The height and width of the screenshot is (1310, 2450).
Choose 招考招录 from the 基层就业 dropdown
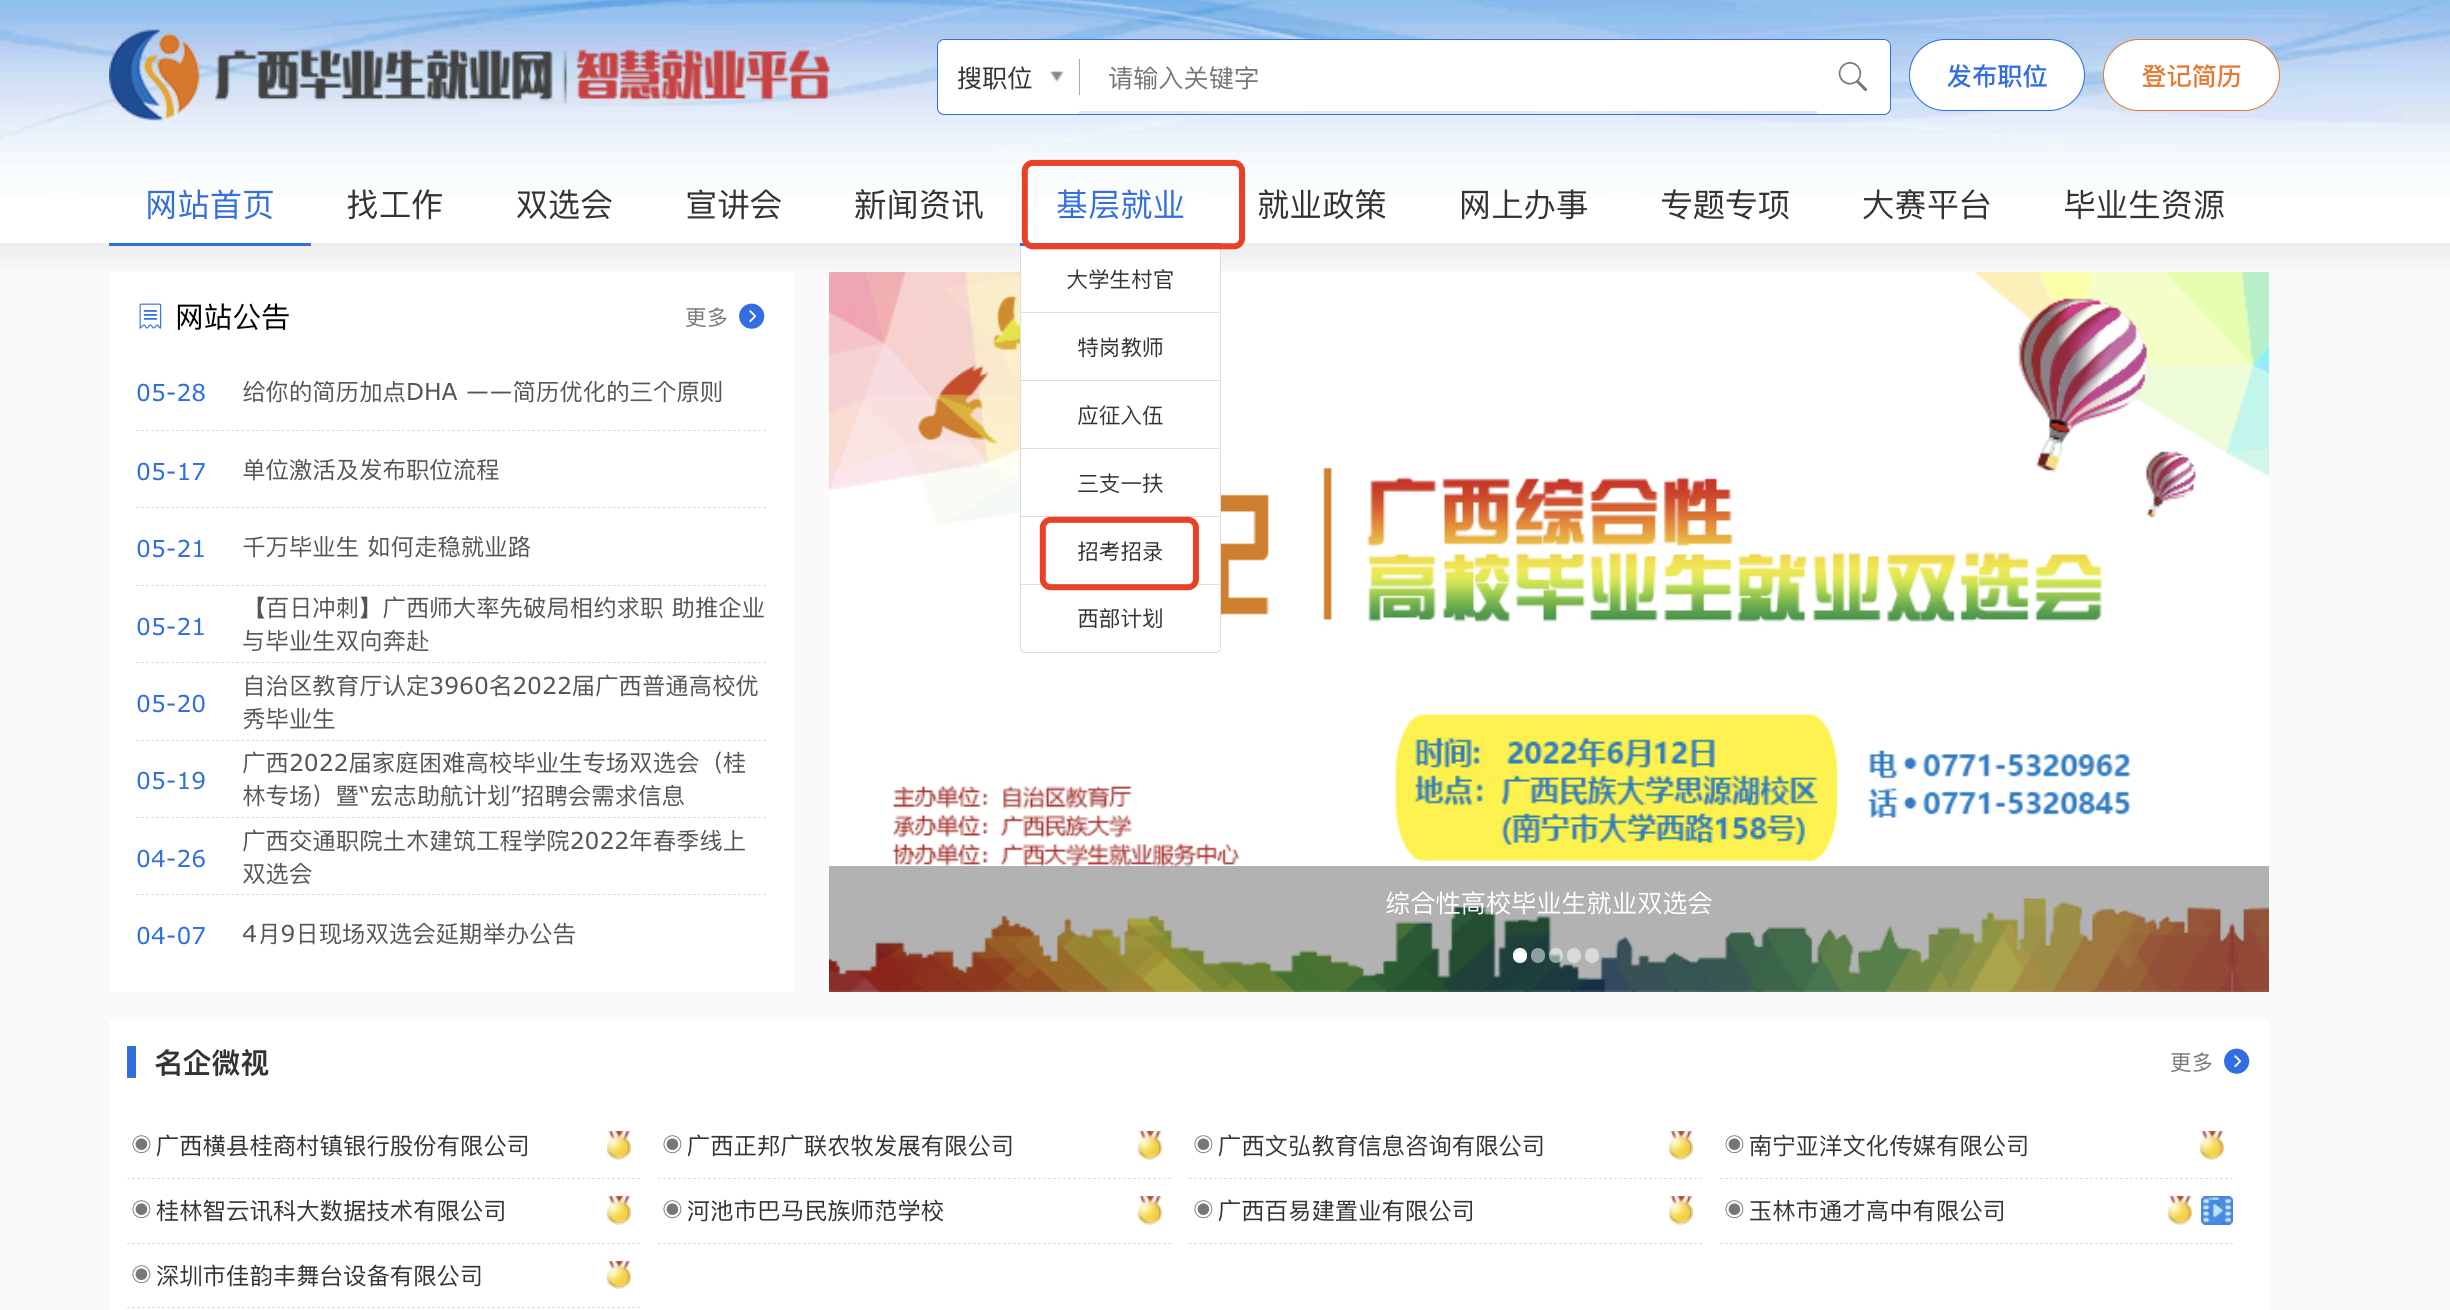(1120, 551)
